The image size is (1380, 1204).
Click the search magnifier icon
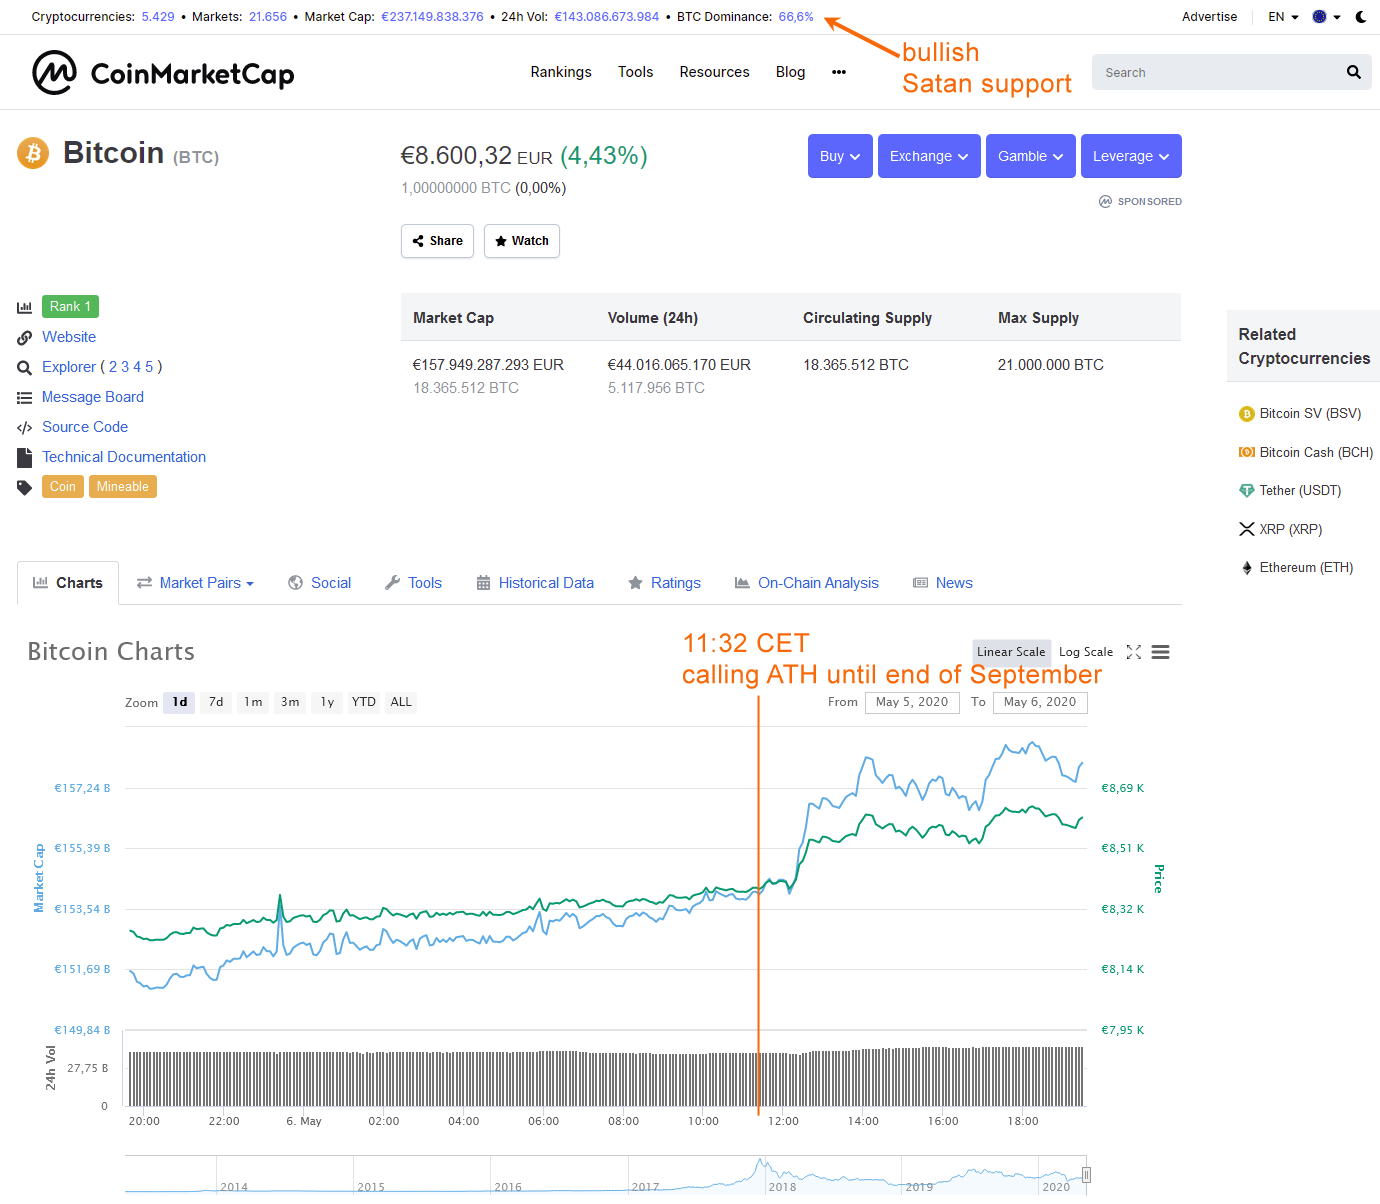[1354, 72]
